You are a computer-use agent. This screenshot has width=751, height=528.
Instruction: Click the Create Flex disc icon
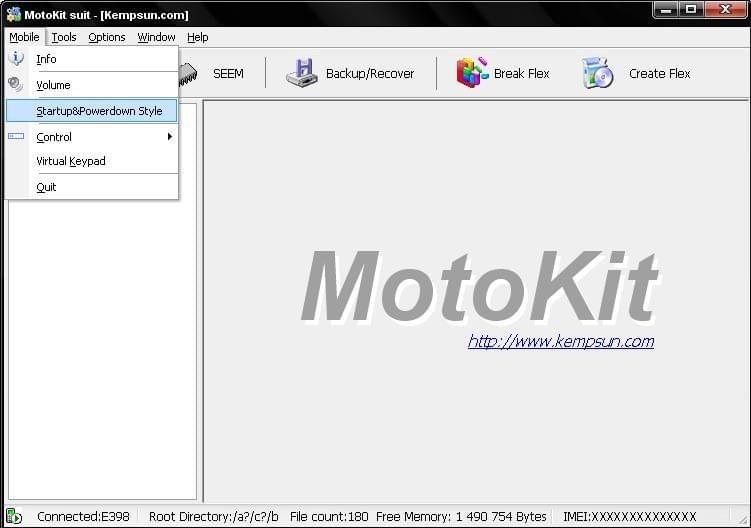[597, 73]
